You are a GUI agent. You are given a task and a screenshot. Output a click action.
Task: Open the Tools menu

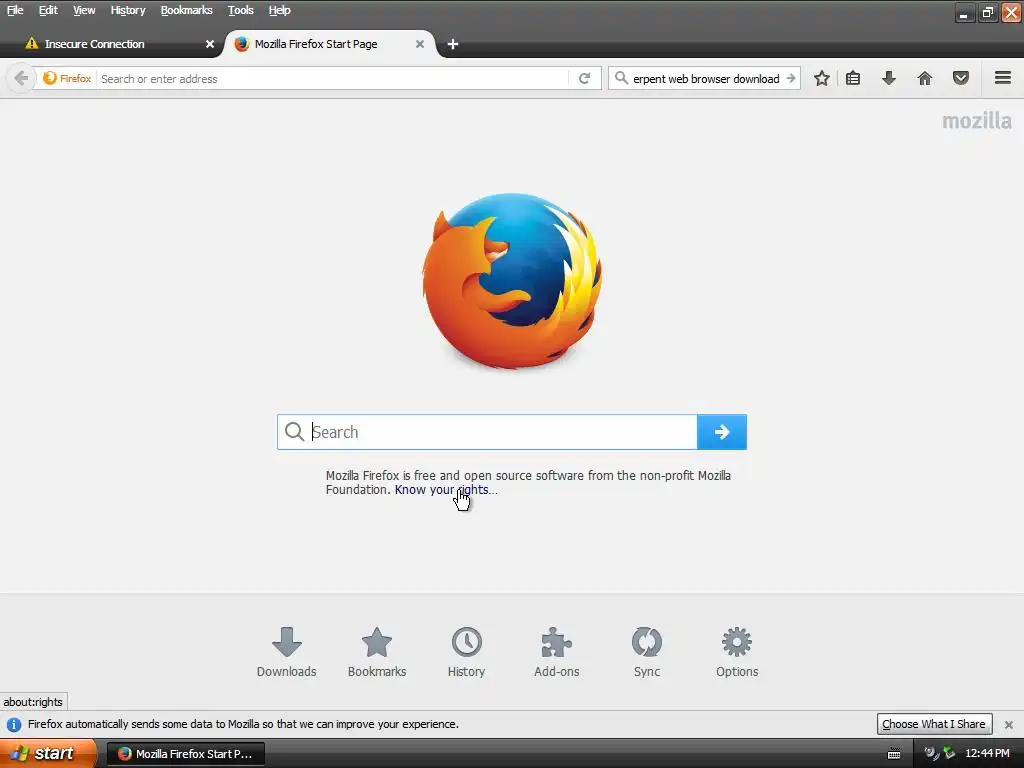[x=241, y=10]
